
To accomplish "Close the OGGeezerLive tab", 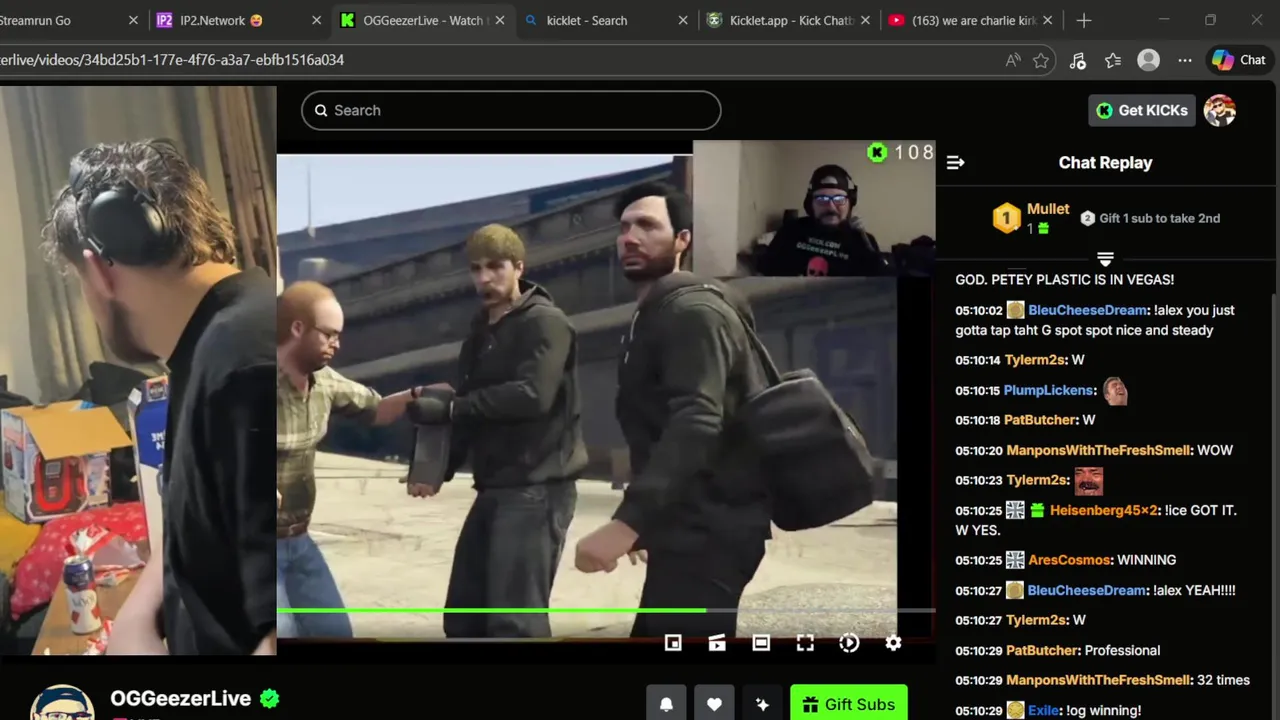I will 500,20.
